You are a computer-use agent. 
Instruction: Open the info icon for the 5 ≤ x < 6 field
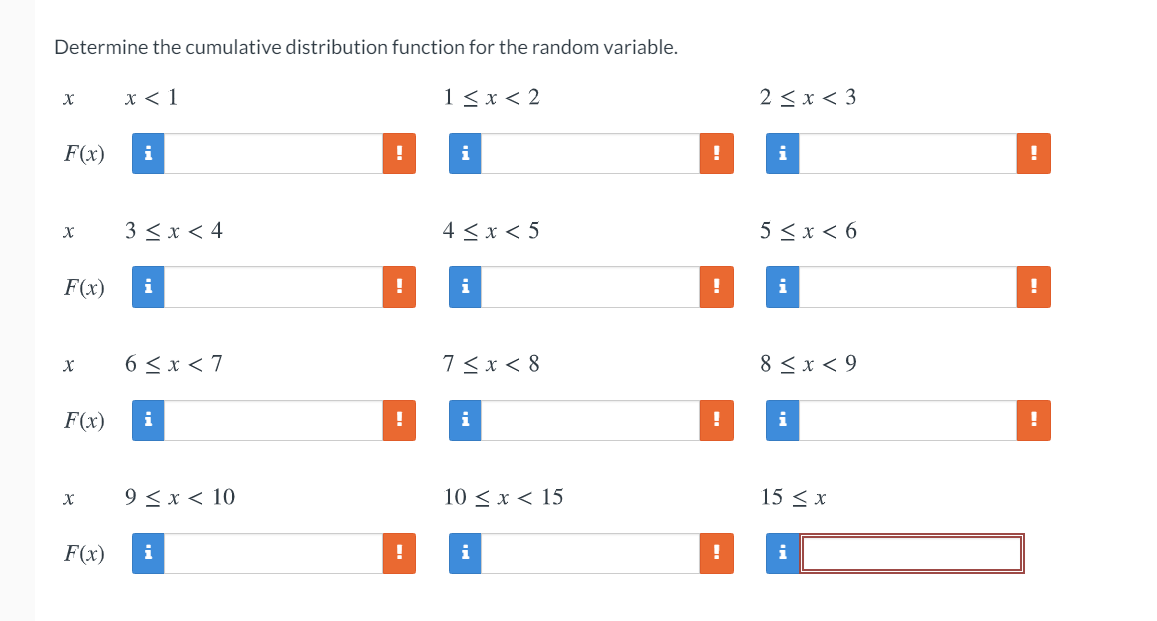click(782, 287)
